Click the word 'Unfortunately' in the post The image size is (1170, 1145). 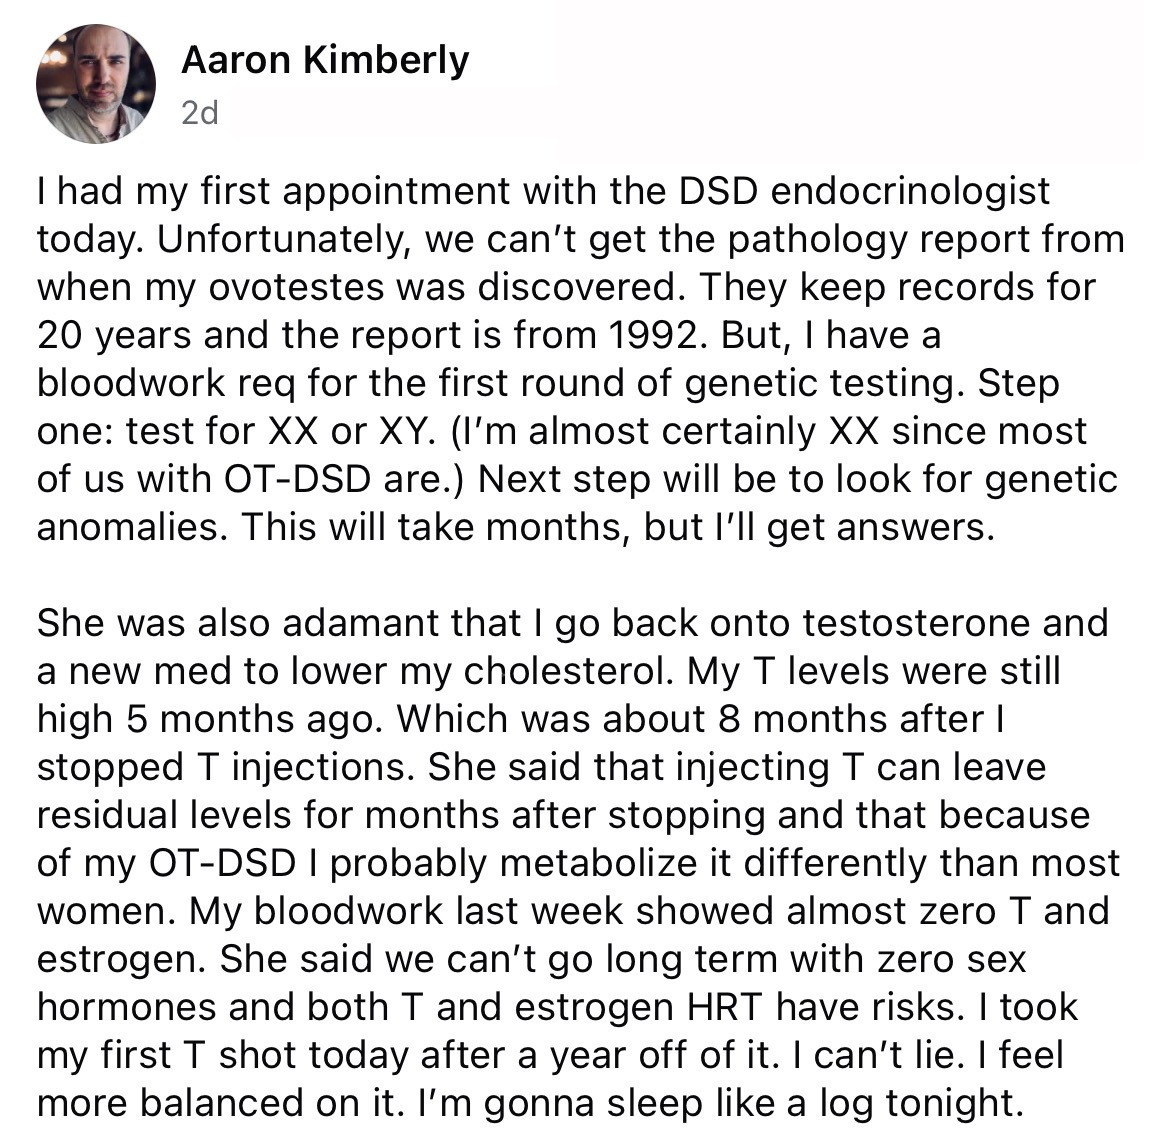coord(284,240)
